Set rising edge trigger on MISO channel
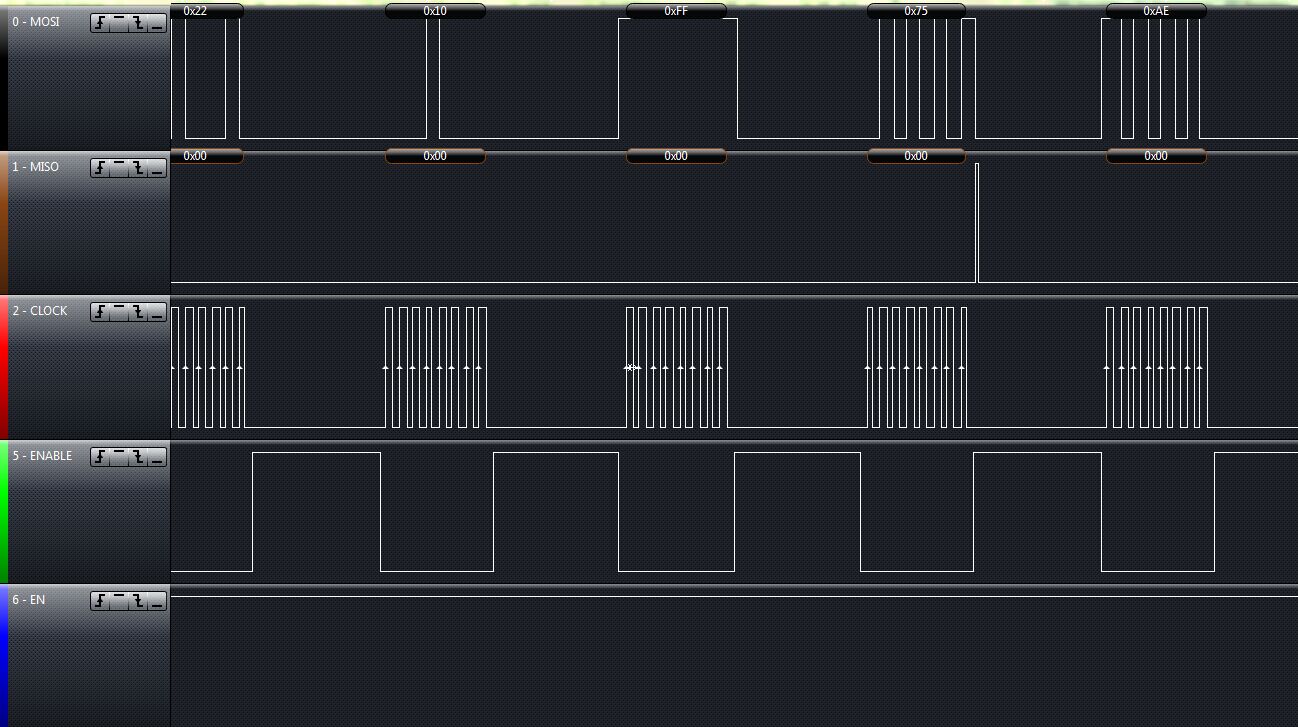Image resolution: width=1298 pixels, height=727 pixels. click(x=100, y=168)
